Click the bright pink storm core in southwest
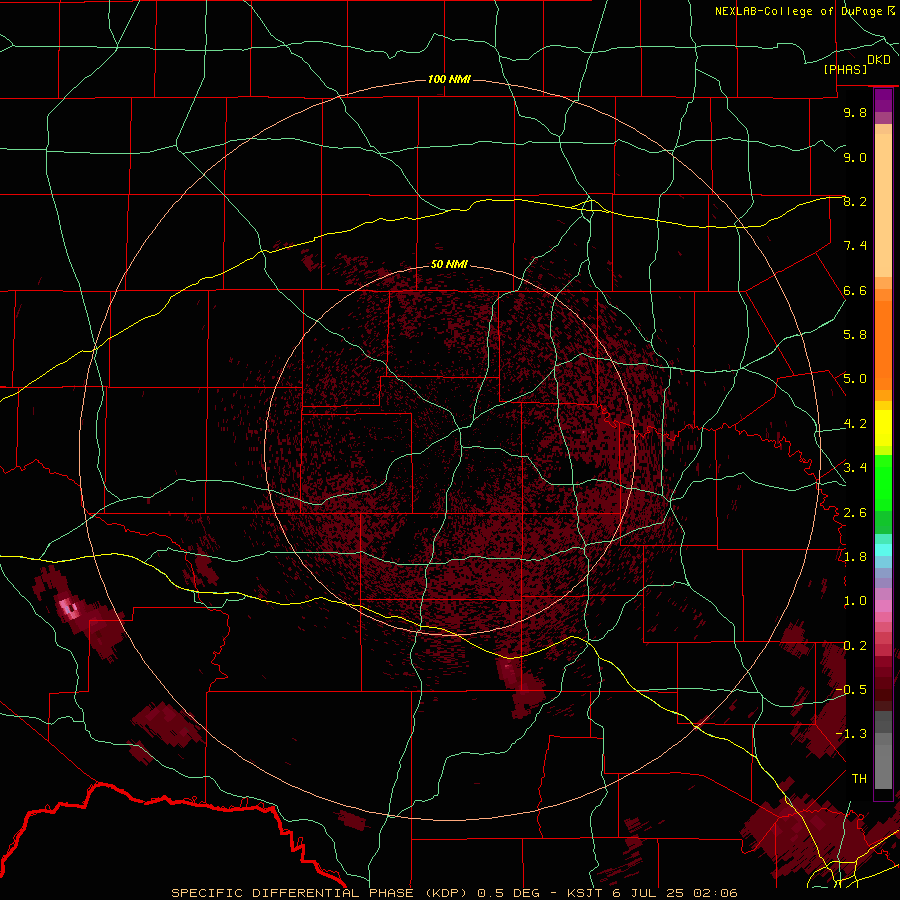900x900 pixels. coord(71,608)
